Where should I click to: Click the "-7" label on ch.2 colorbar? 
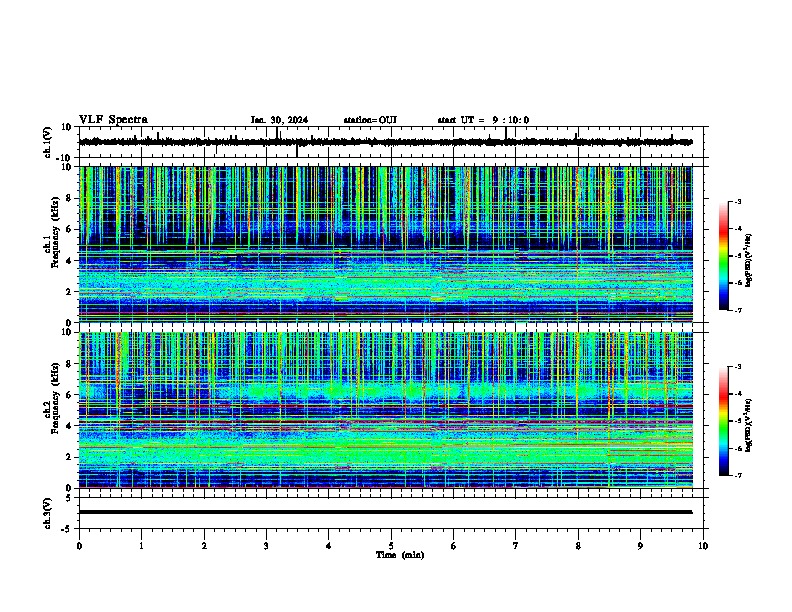pos(738,475)
